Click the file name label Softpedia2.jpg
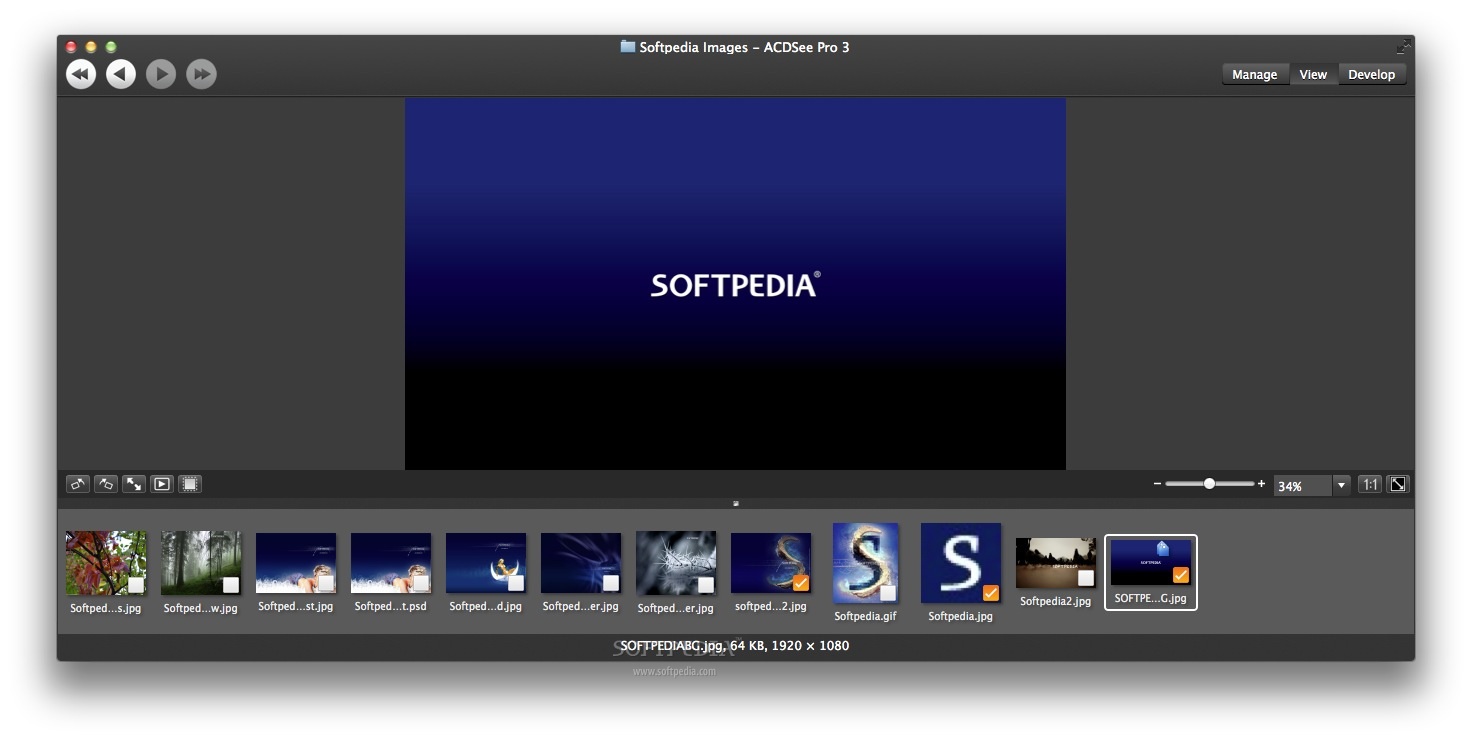Viewport: 1472px width, 740px height. point(1056,601)
